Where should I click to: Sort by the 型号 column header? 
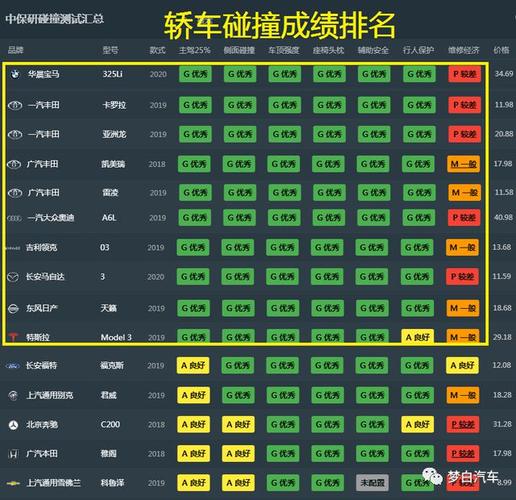(110, 50)
